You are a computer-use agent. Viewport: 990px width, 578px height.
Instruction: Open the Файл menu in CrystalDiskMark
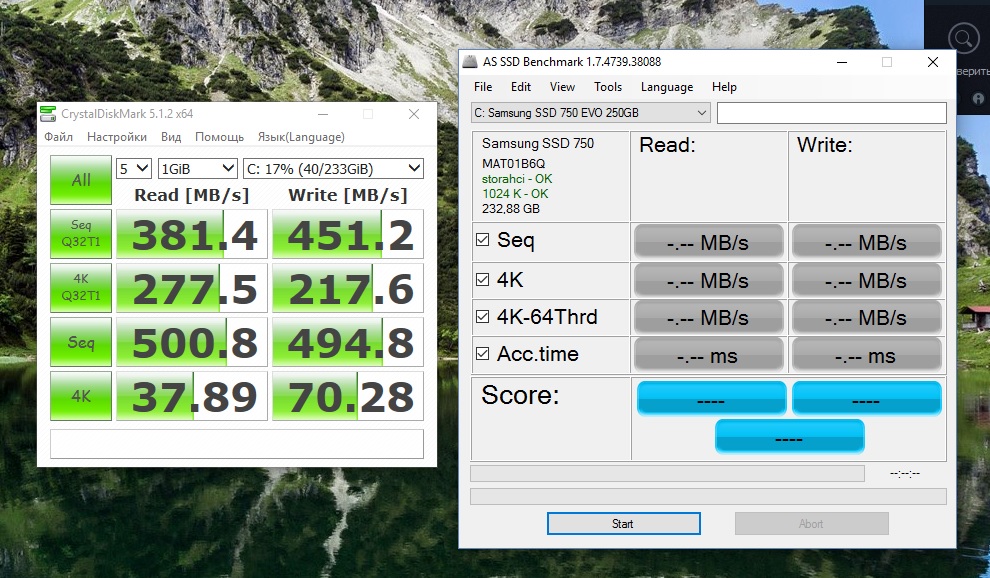click(x=58, y=137)
